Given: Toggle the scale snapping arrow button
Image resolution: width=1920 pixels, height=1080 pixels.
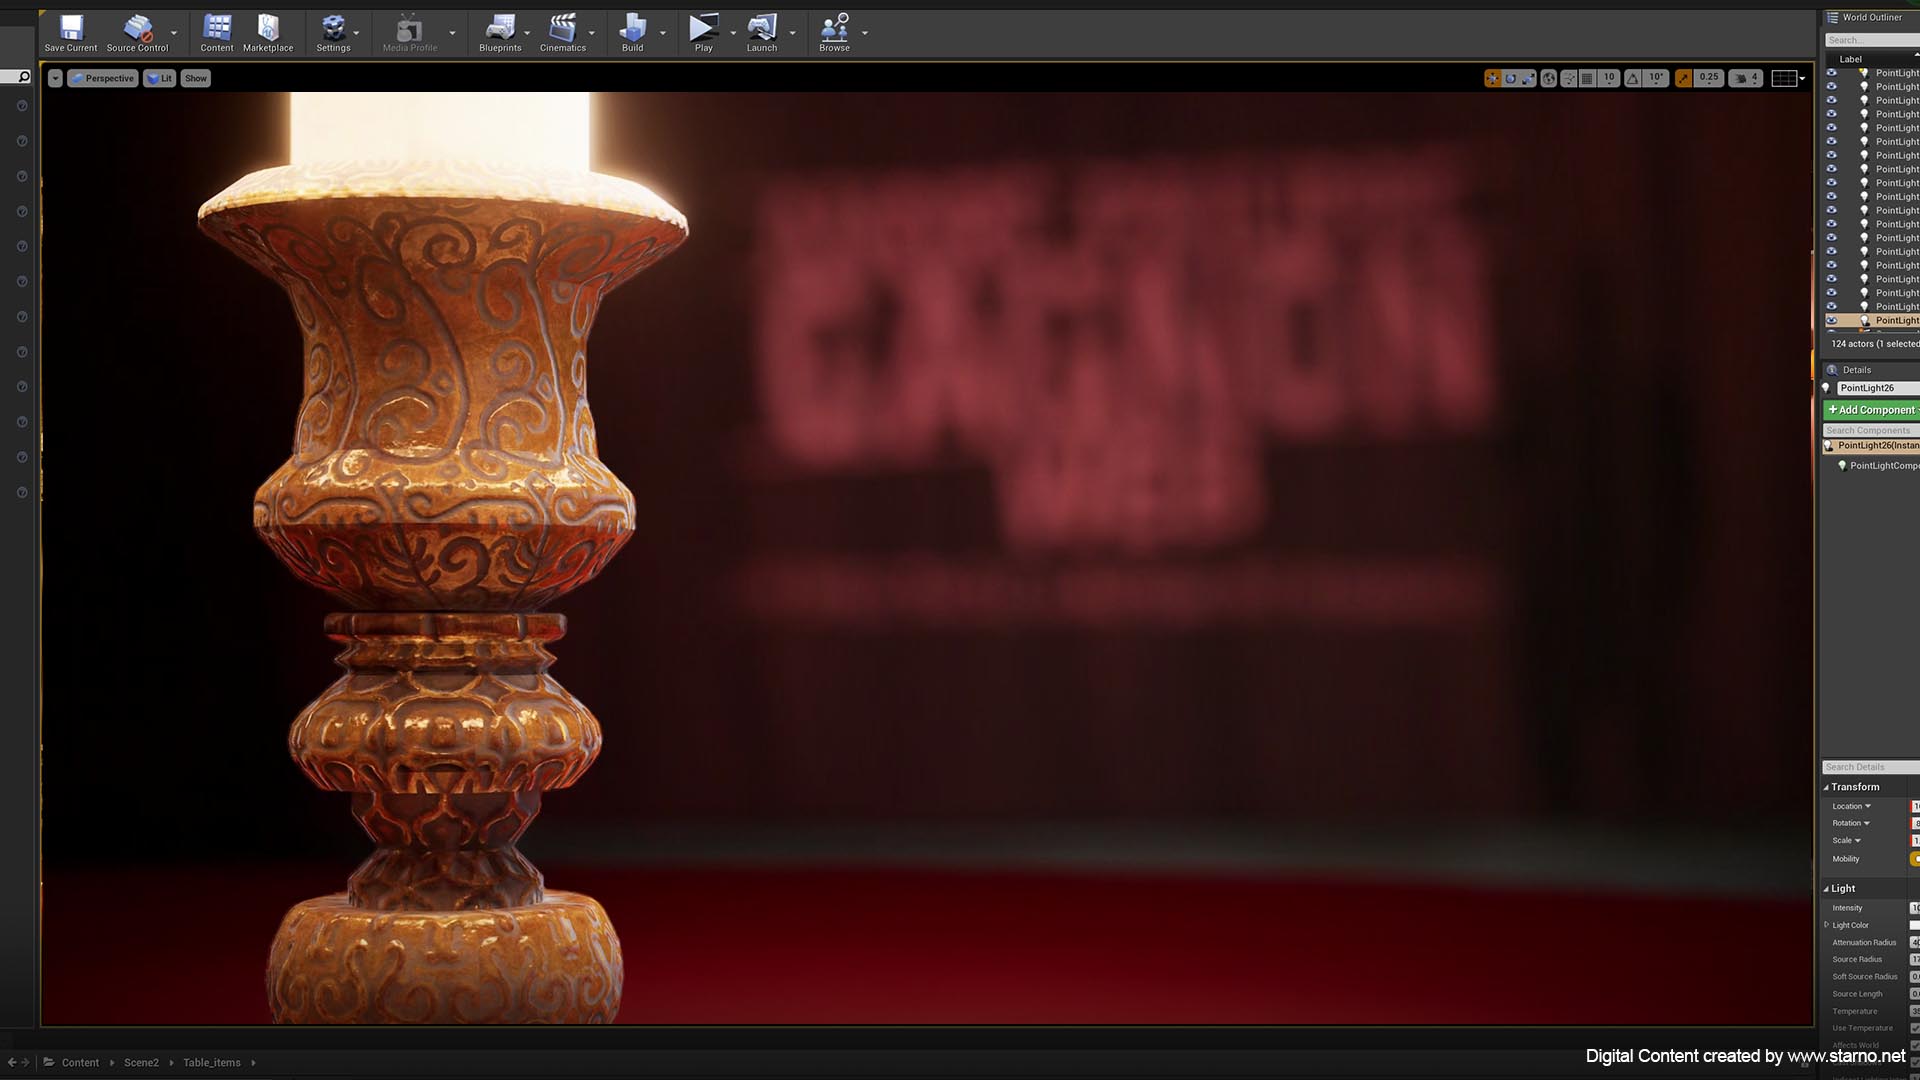Looking at the screenshot, I should (x=1684, y=78).
